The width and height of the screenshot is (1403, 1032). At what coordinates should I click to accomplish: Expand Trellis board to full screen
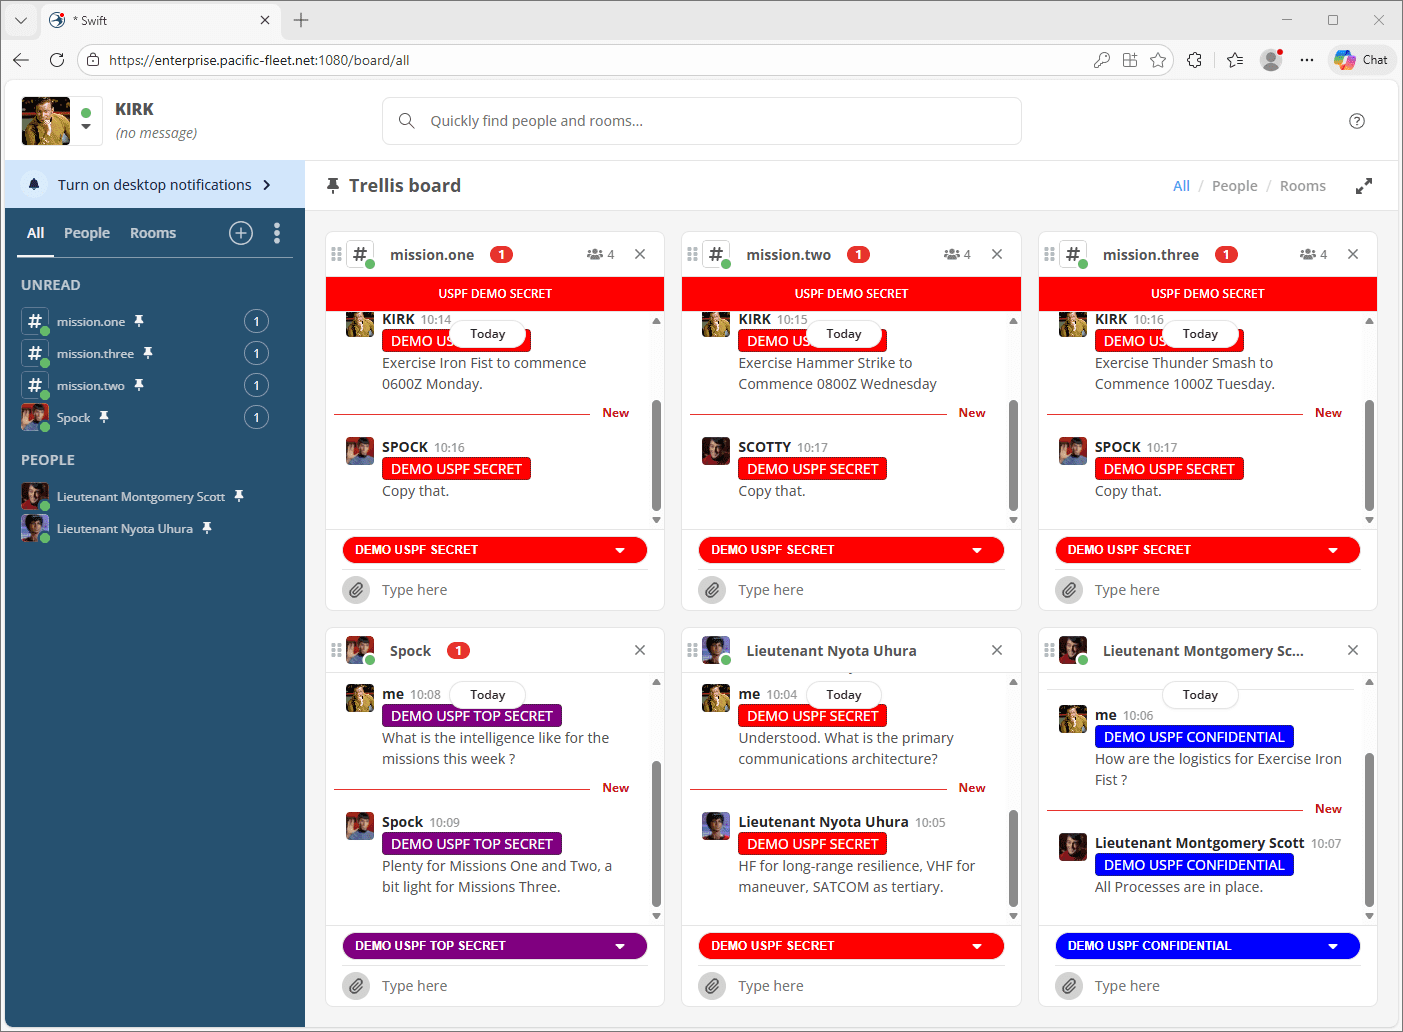(x=1363, y=186)
